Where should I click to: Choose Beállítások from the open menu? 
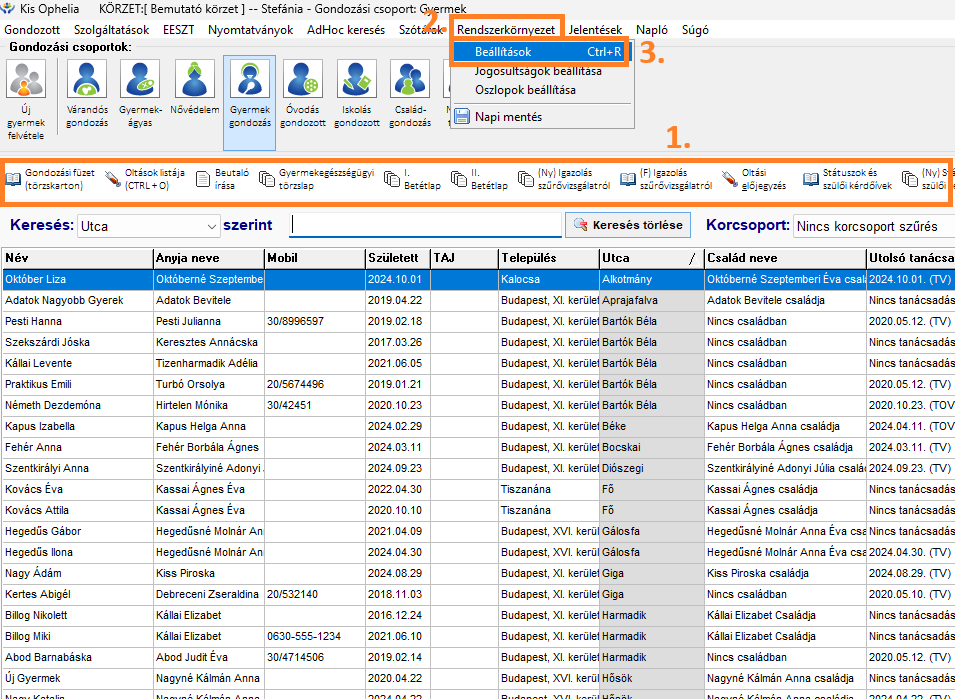[x=539, y=51]
